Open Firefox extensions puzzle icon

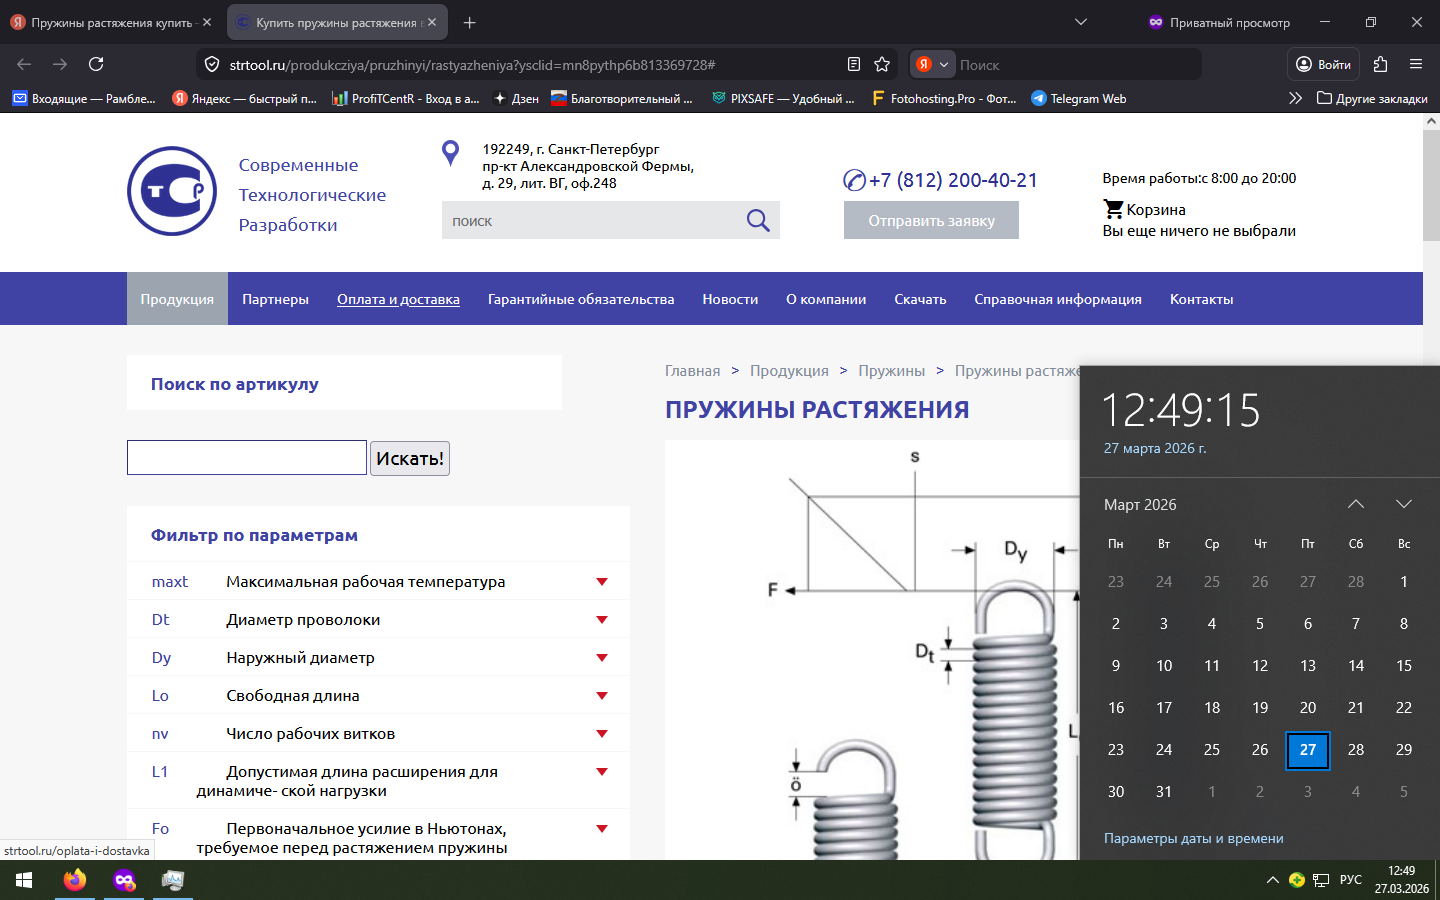(1380, 64)
